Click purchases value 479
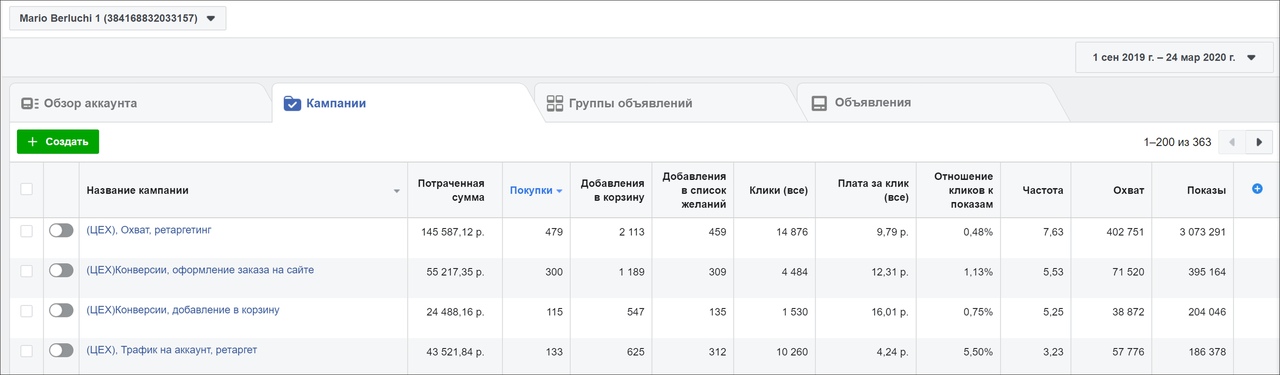The image size is (1280, 375). point(554,232)
